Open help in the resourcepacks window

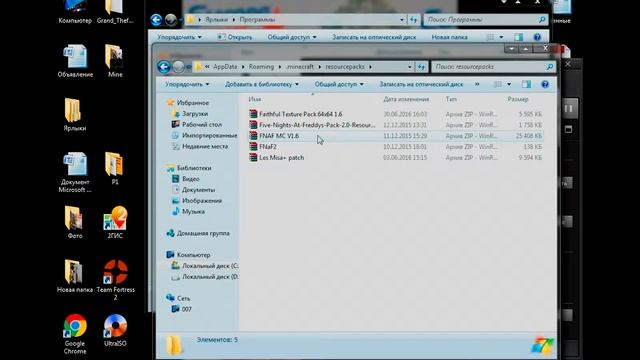tap(544, 84)
